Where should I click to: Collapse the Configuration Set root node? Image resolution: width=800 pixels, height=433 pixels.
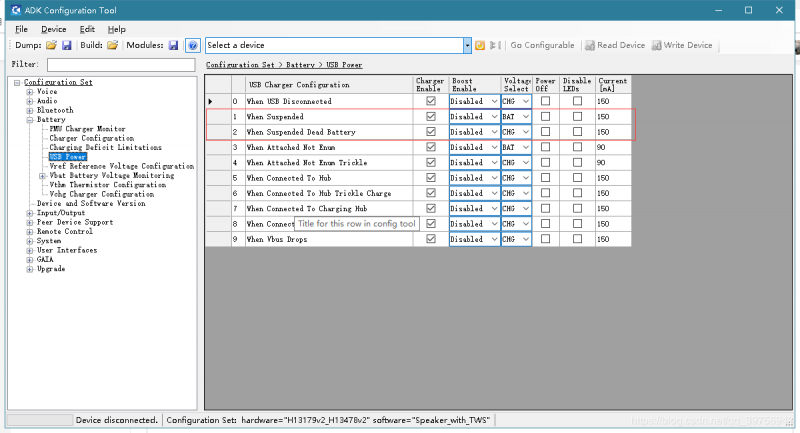(17, 82)
